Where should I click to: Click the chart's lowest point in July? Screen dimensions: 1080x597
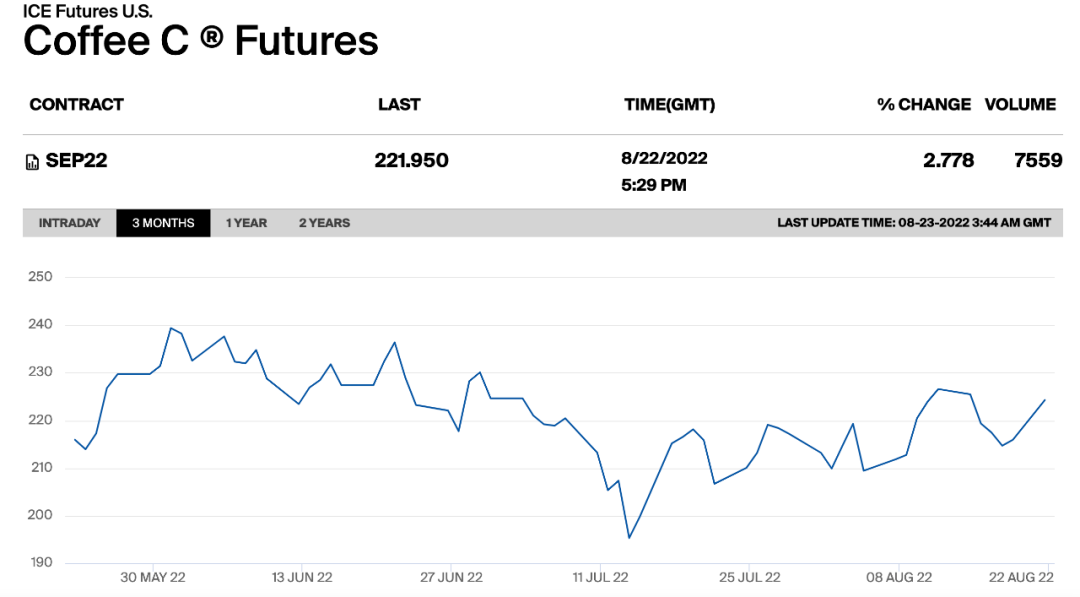629,538
